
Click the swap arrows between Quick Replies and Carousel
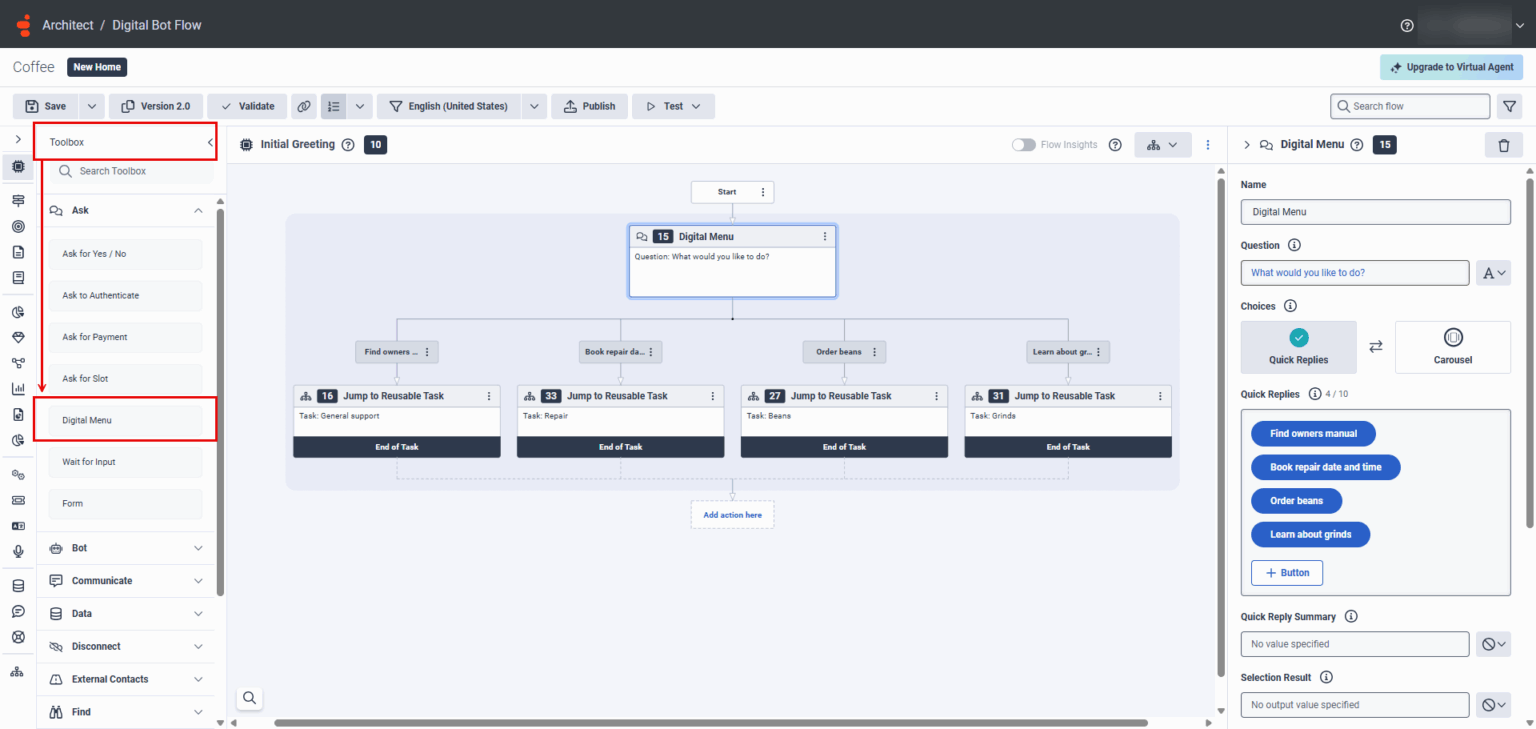pyautogui.click(x=1375, y=347)
